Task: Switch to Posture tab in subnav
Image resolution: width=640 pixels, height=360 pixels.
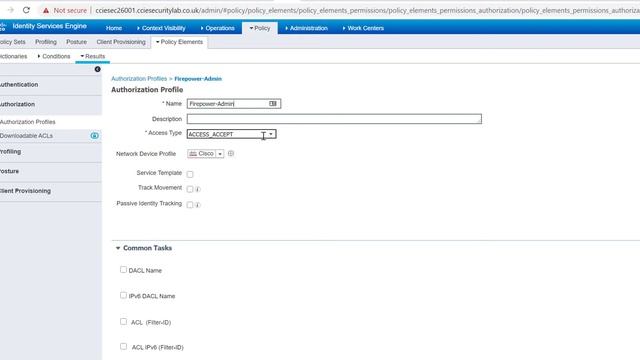Action: coord(76,42)
